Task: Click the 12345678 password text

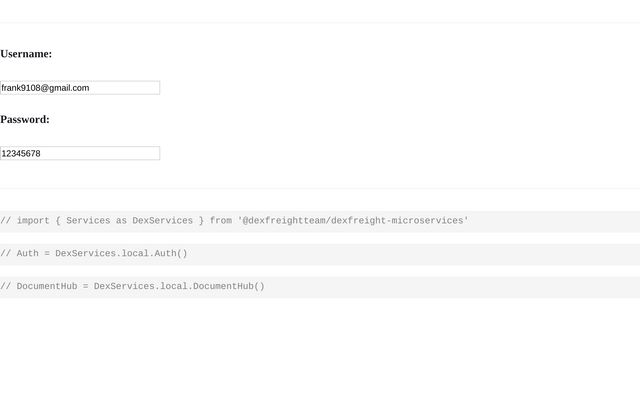Action: coord(21,153)
